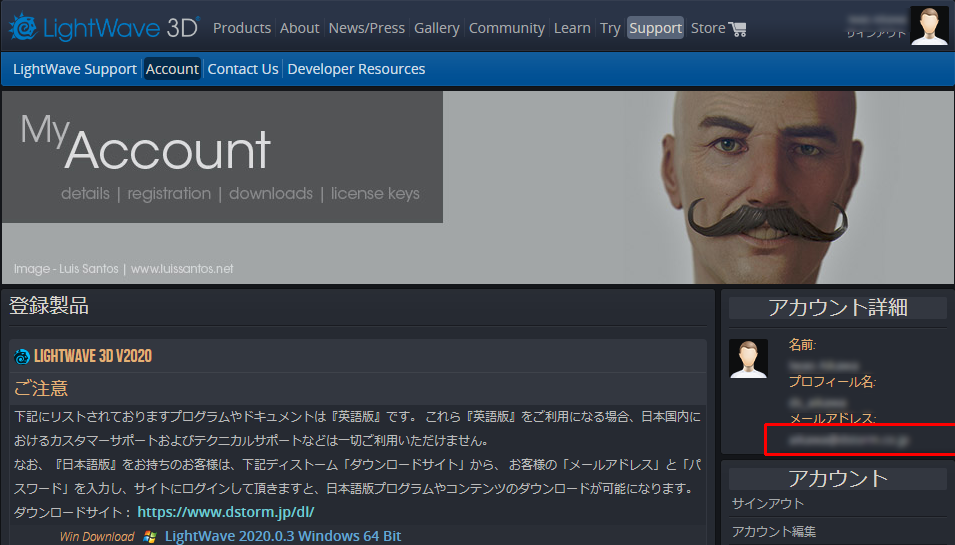Click the 名前: label
Image resolution: width=955 pixels, height=545 pixels.
tap(802, 345)
